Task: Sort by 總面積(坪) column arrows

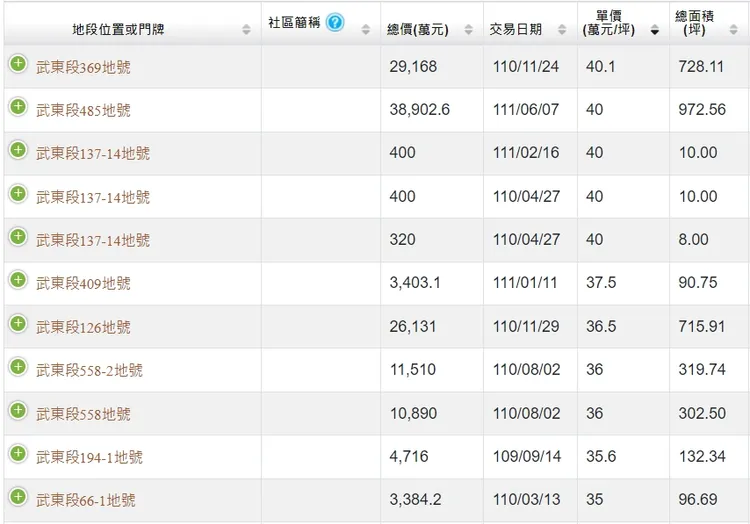Action: (734, 29)
